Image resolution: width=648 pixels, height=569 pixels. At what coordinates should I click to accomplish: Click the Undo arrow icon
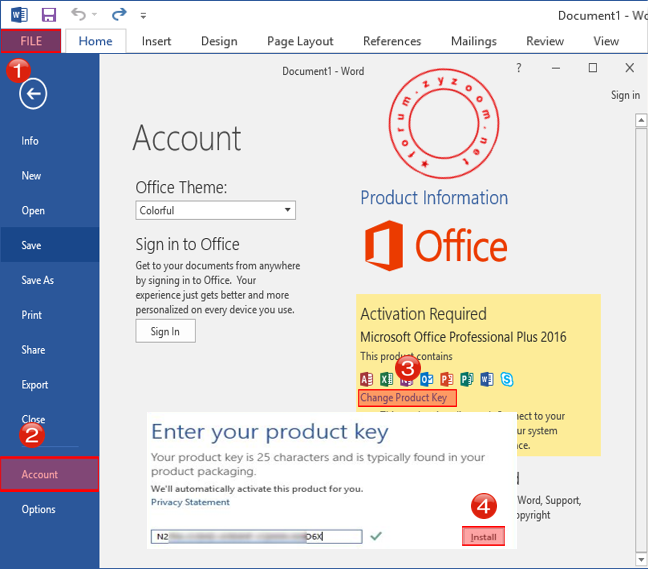79,14
